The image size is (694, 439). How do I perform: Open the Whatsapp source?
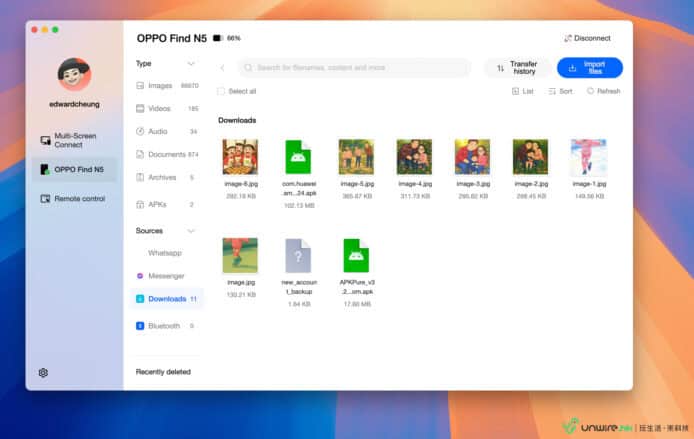click(167, 253)
